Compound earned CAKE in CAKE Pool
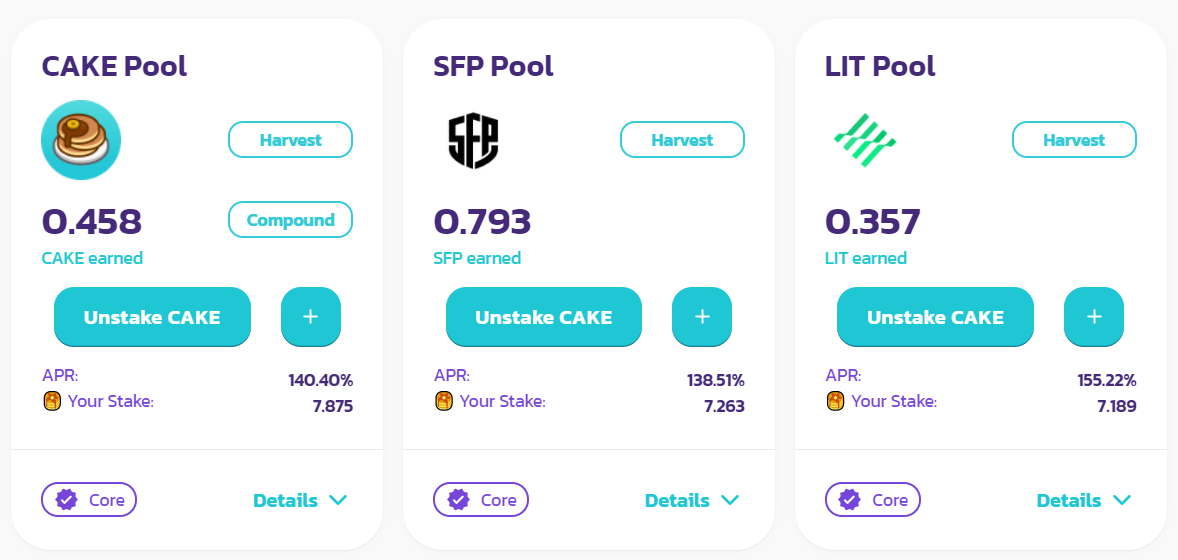The height and width of the screenshot is (560, 1178). point(290,219)
